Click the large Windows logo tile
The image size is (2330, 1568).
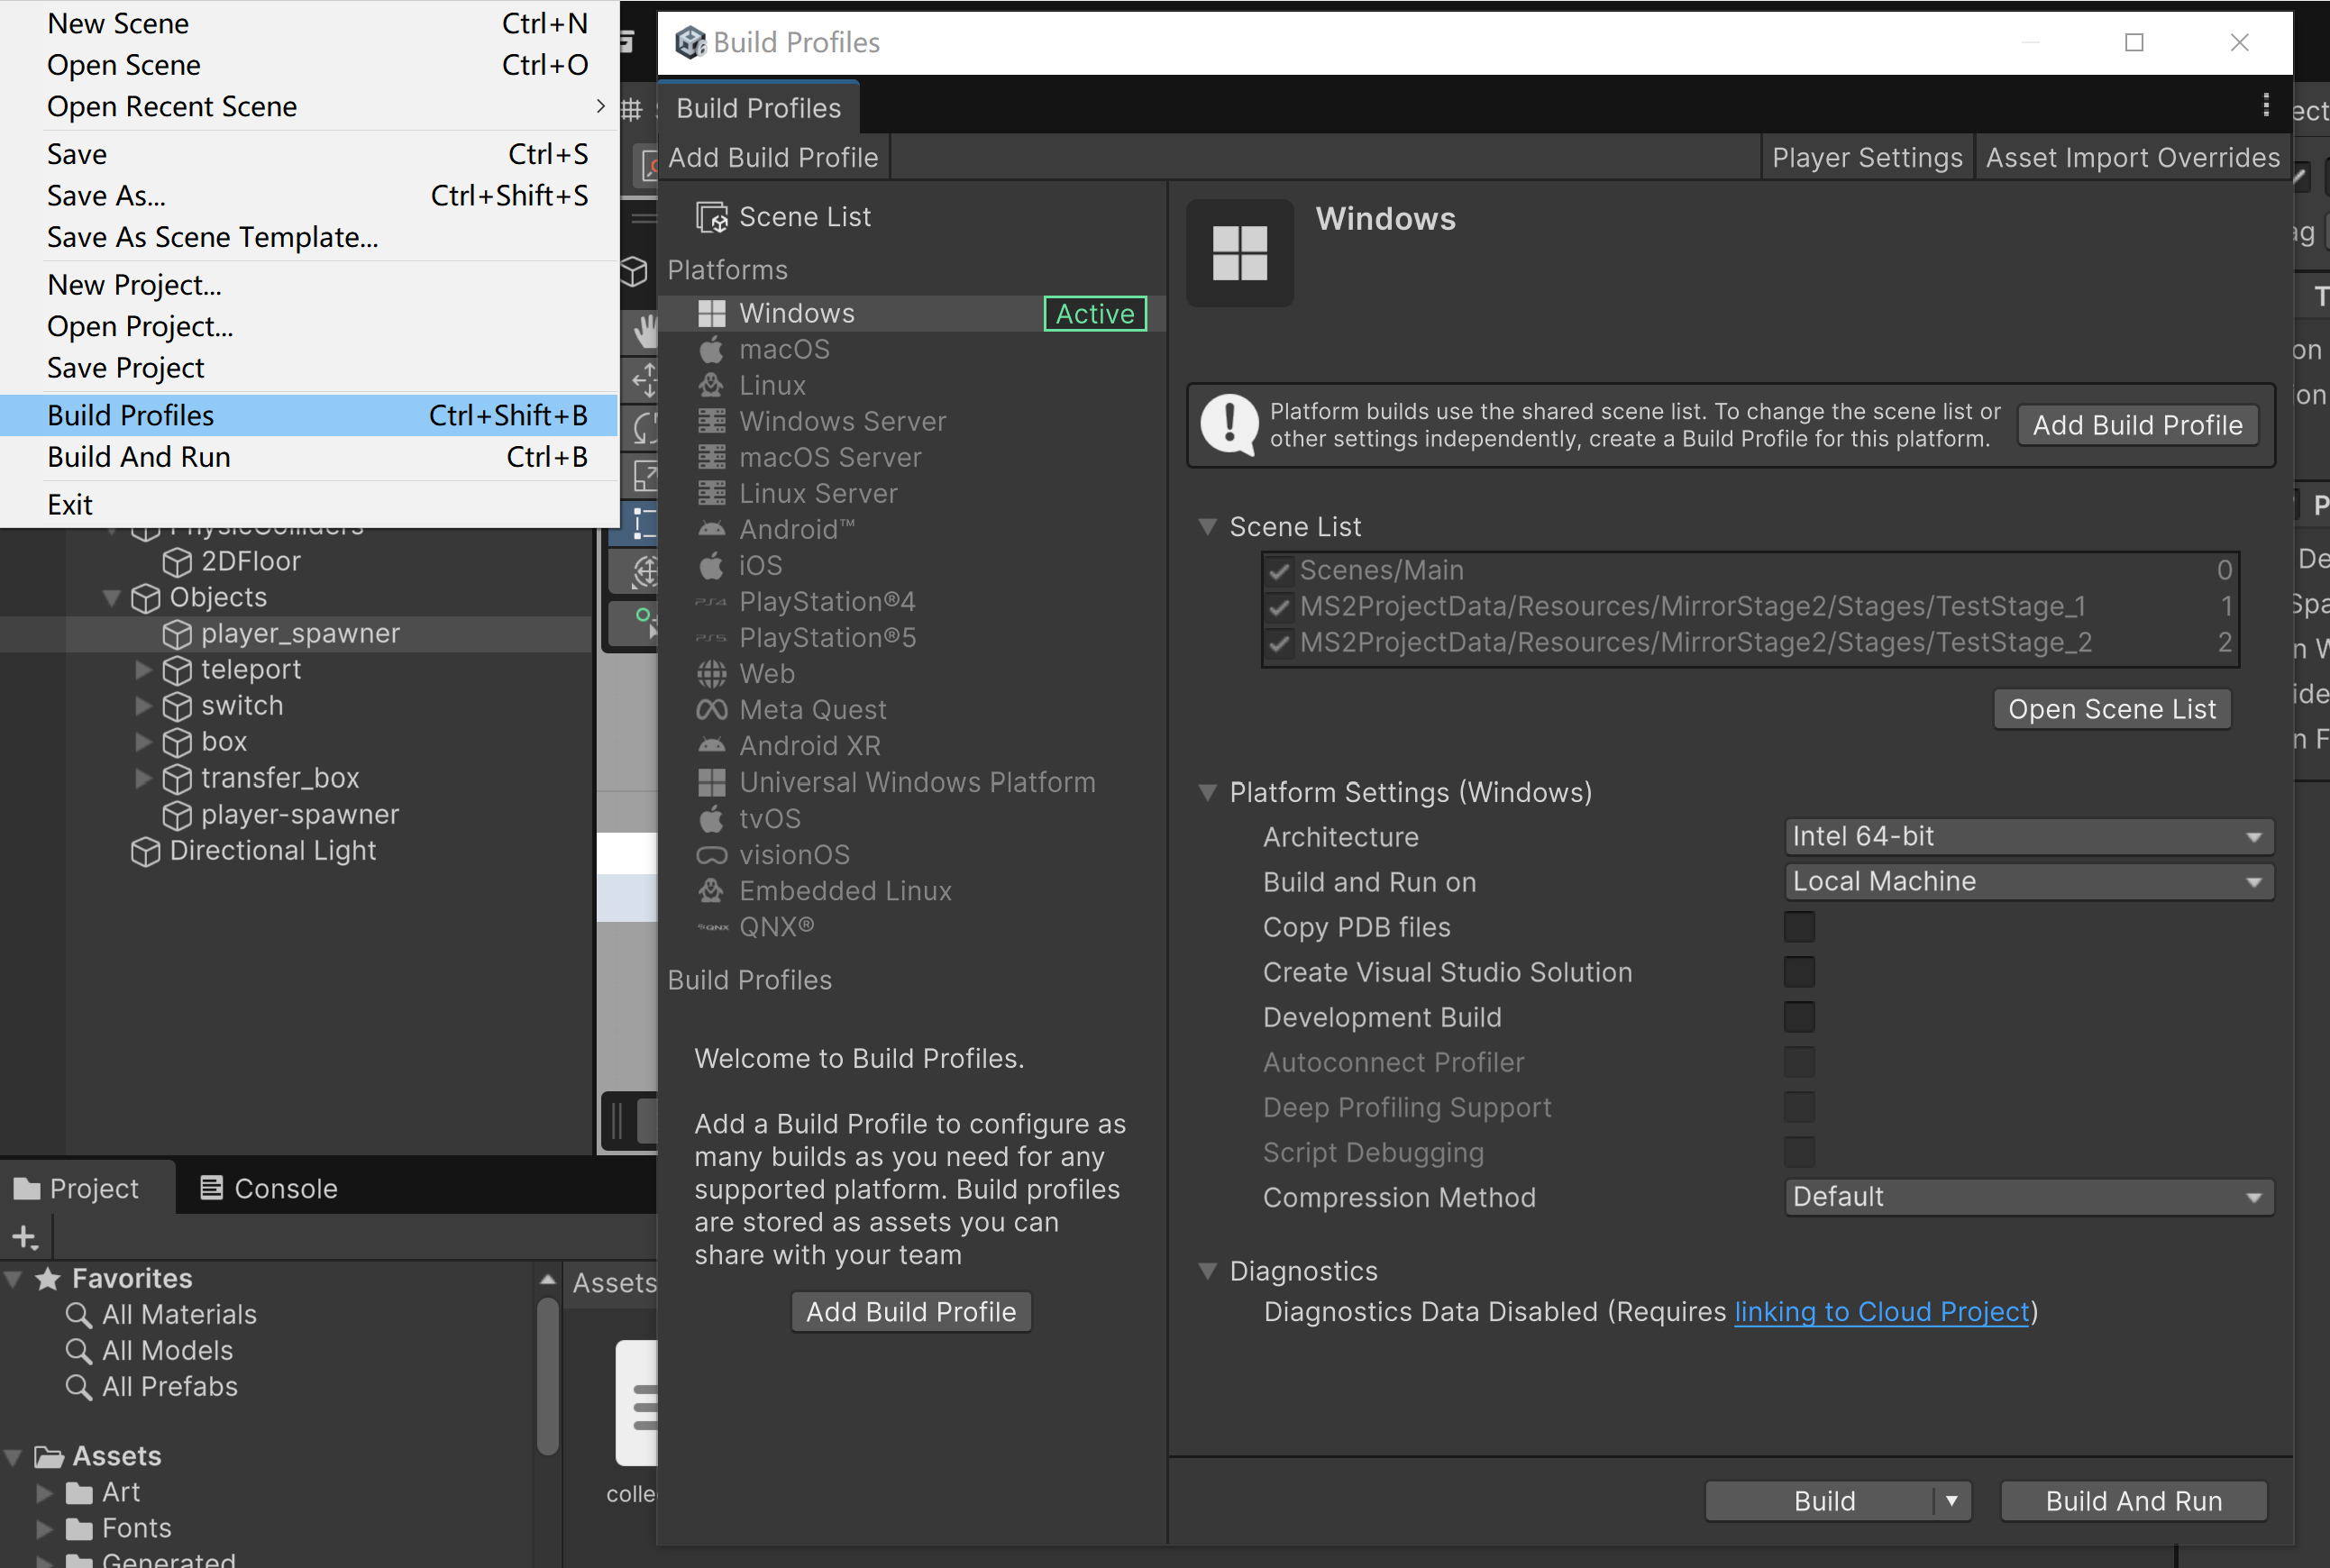pyautogui.click(x=1240, y=253)
